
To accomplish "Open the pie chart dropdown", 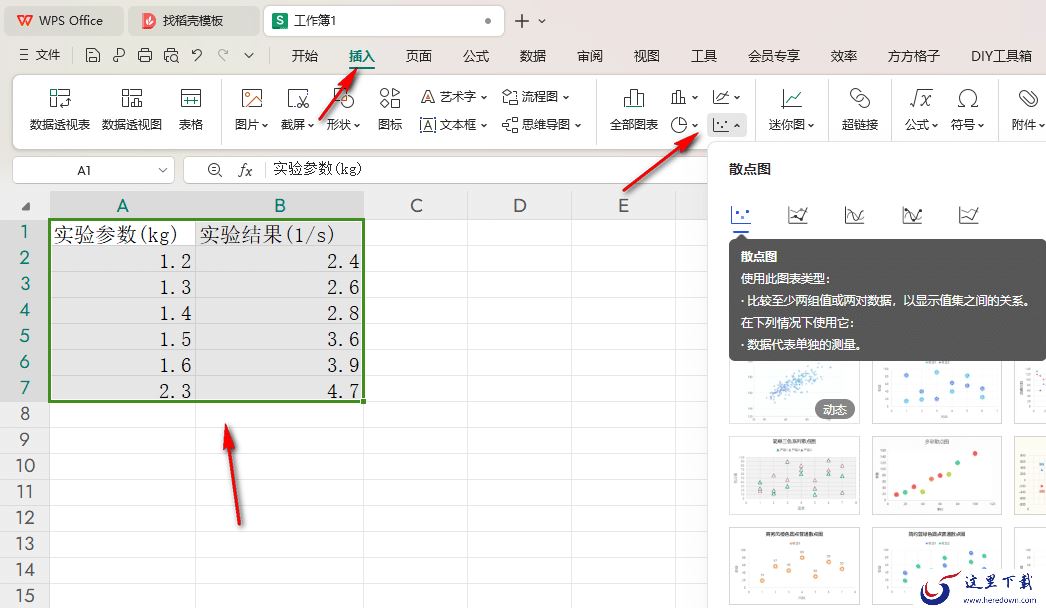I will pos(684,125).
